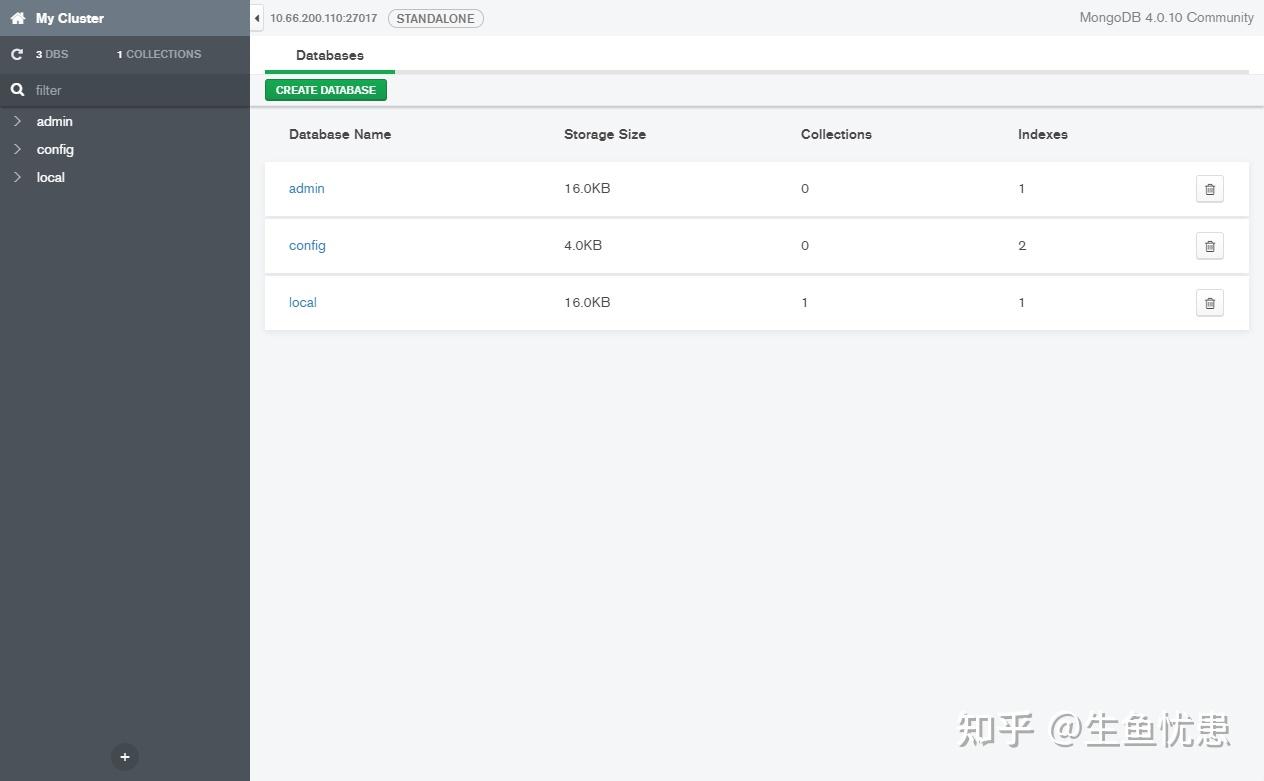Viewport: 1264px width, 781px height.
Task: Expand the local database tree
Action: click(17, 177)
